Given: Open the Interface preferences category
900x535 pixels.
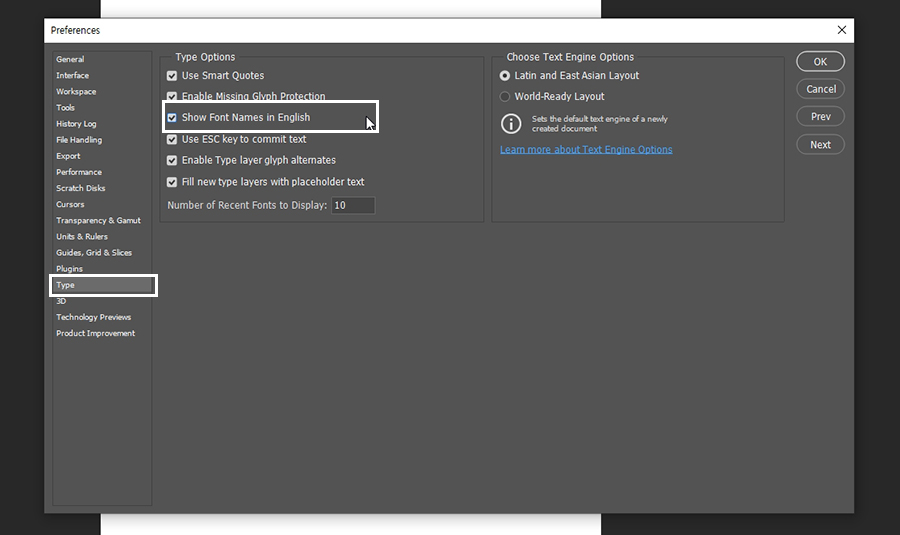Looking at the screenshot, I should (x=72, y=75).
